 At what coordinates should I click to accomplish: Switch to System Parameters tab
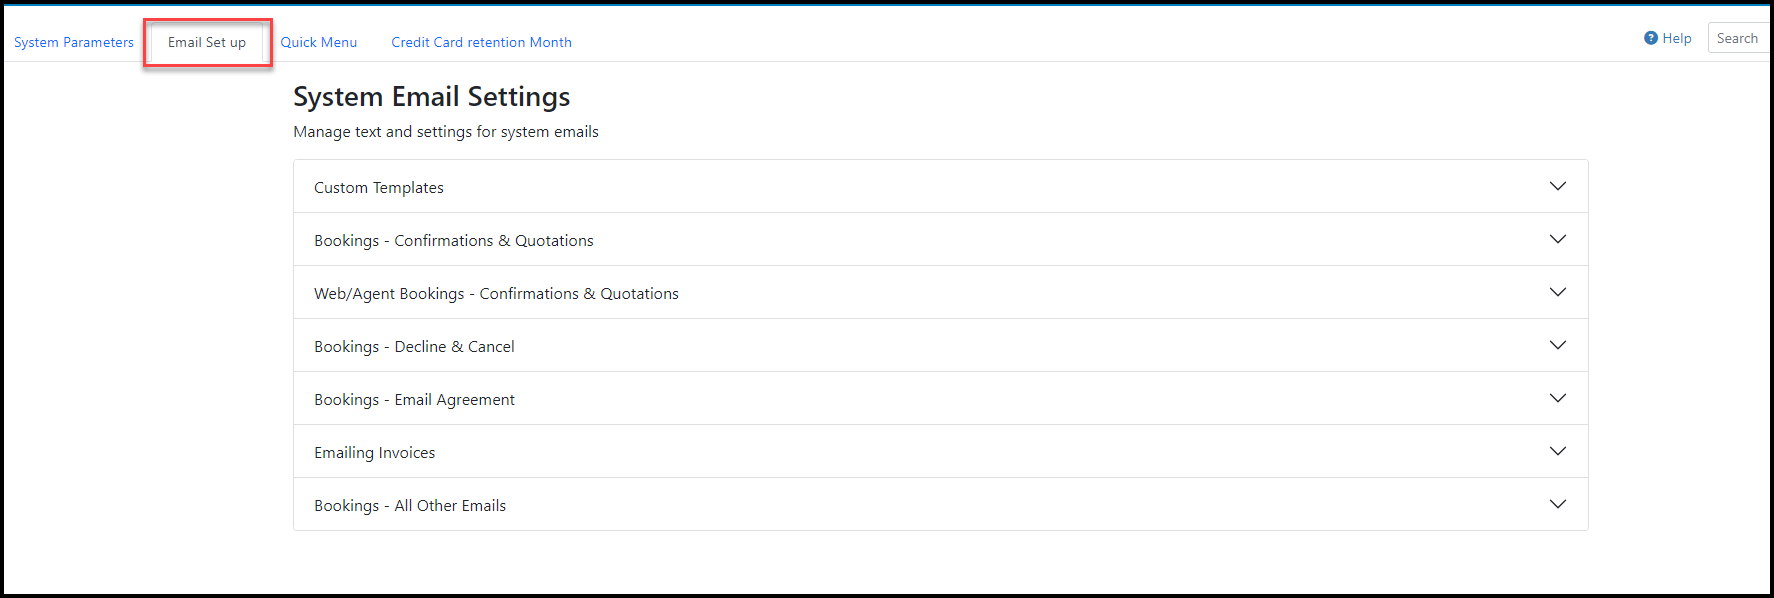click(74, 42)
